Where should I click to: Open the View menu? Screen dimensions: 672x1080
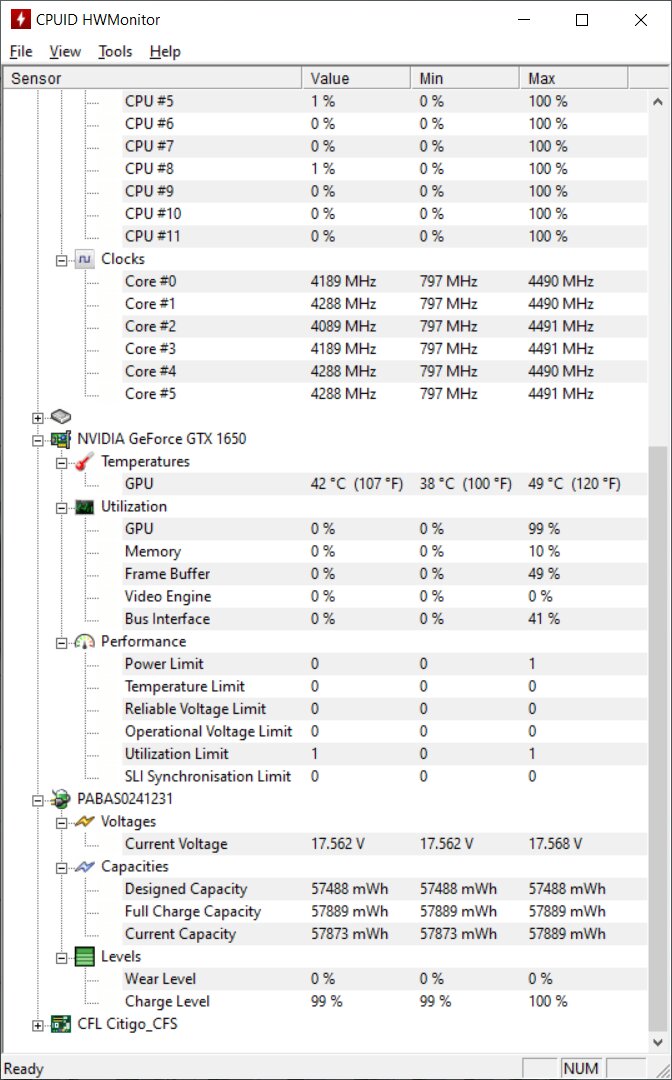(65, 52)
